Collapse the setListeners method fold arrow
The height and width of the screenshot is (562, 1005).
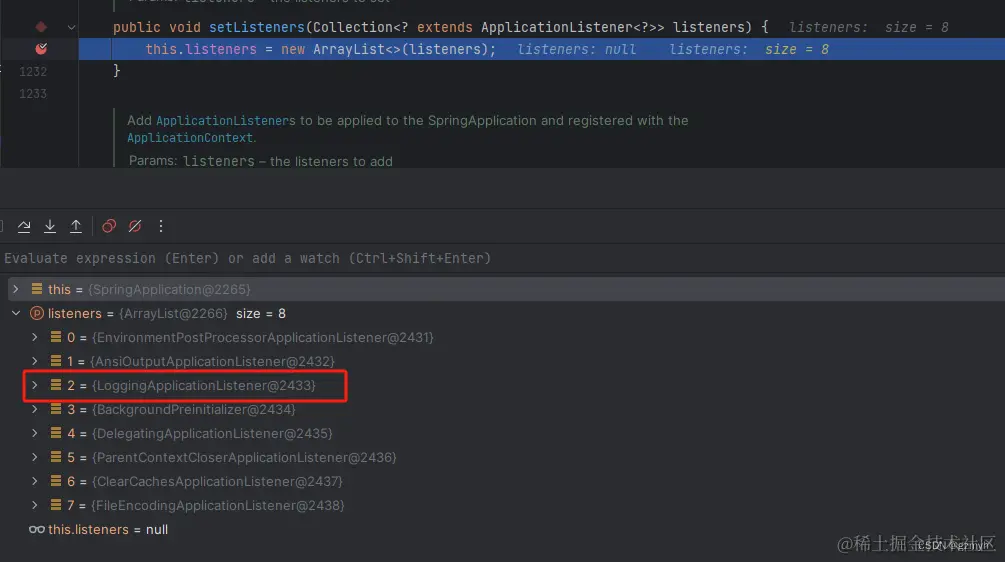(71, 28)
